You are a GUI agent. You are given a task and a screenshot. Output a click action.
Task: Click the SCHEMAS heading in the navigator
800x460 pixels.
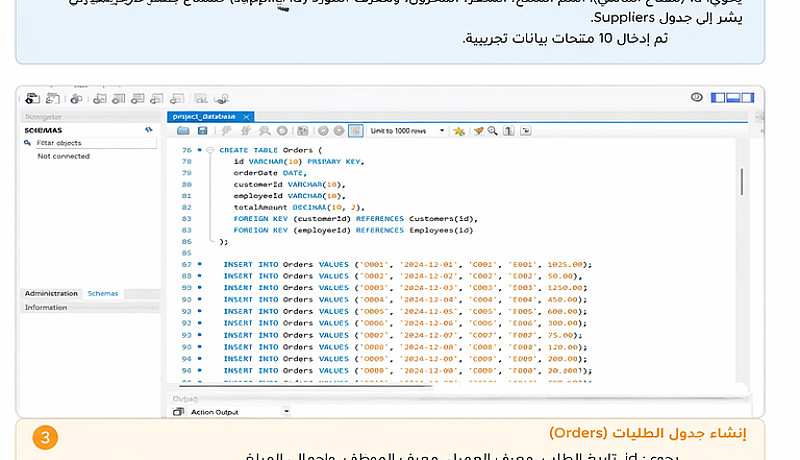[43, 131]
